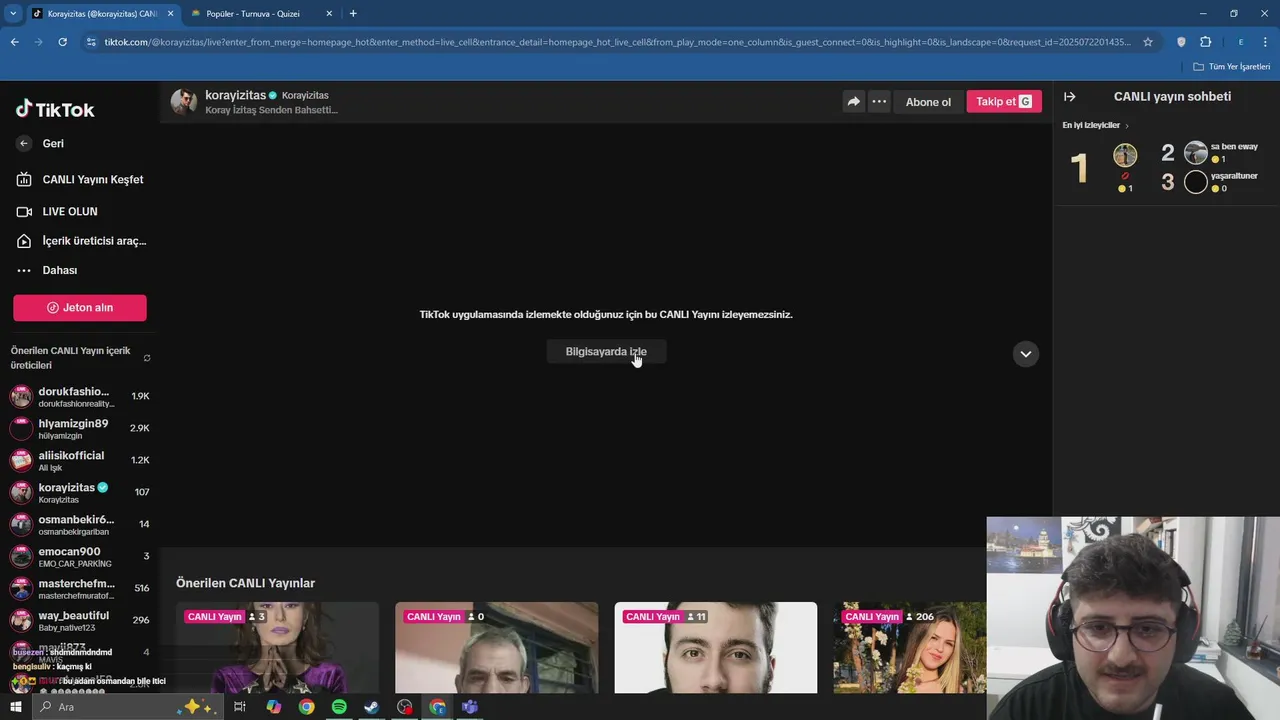Click Bilgisayarda izle button
This screenshot has height=720, width=1280.
(606, 352)
